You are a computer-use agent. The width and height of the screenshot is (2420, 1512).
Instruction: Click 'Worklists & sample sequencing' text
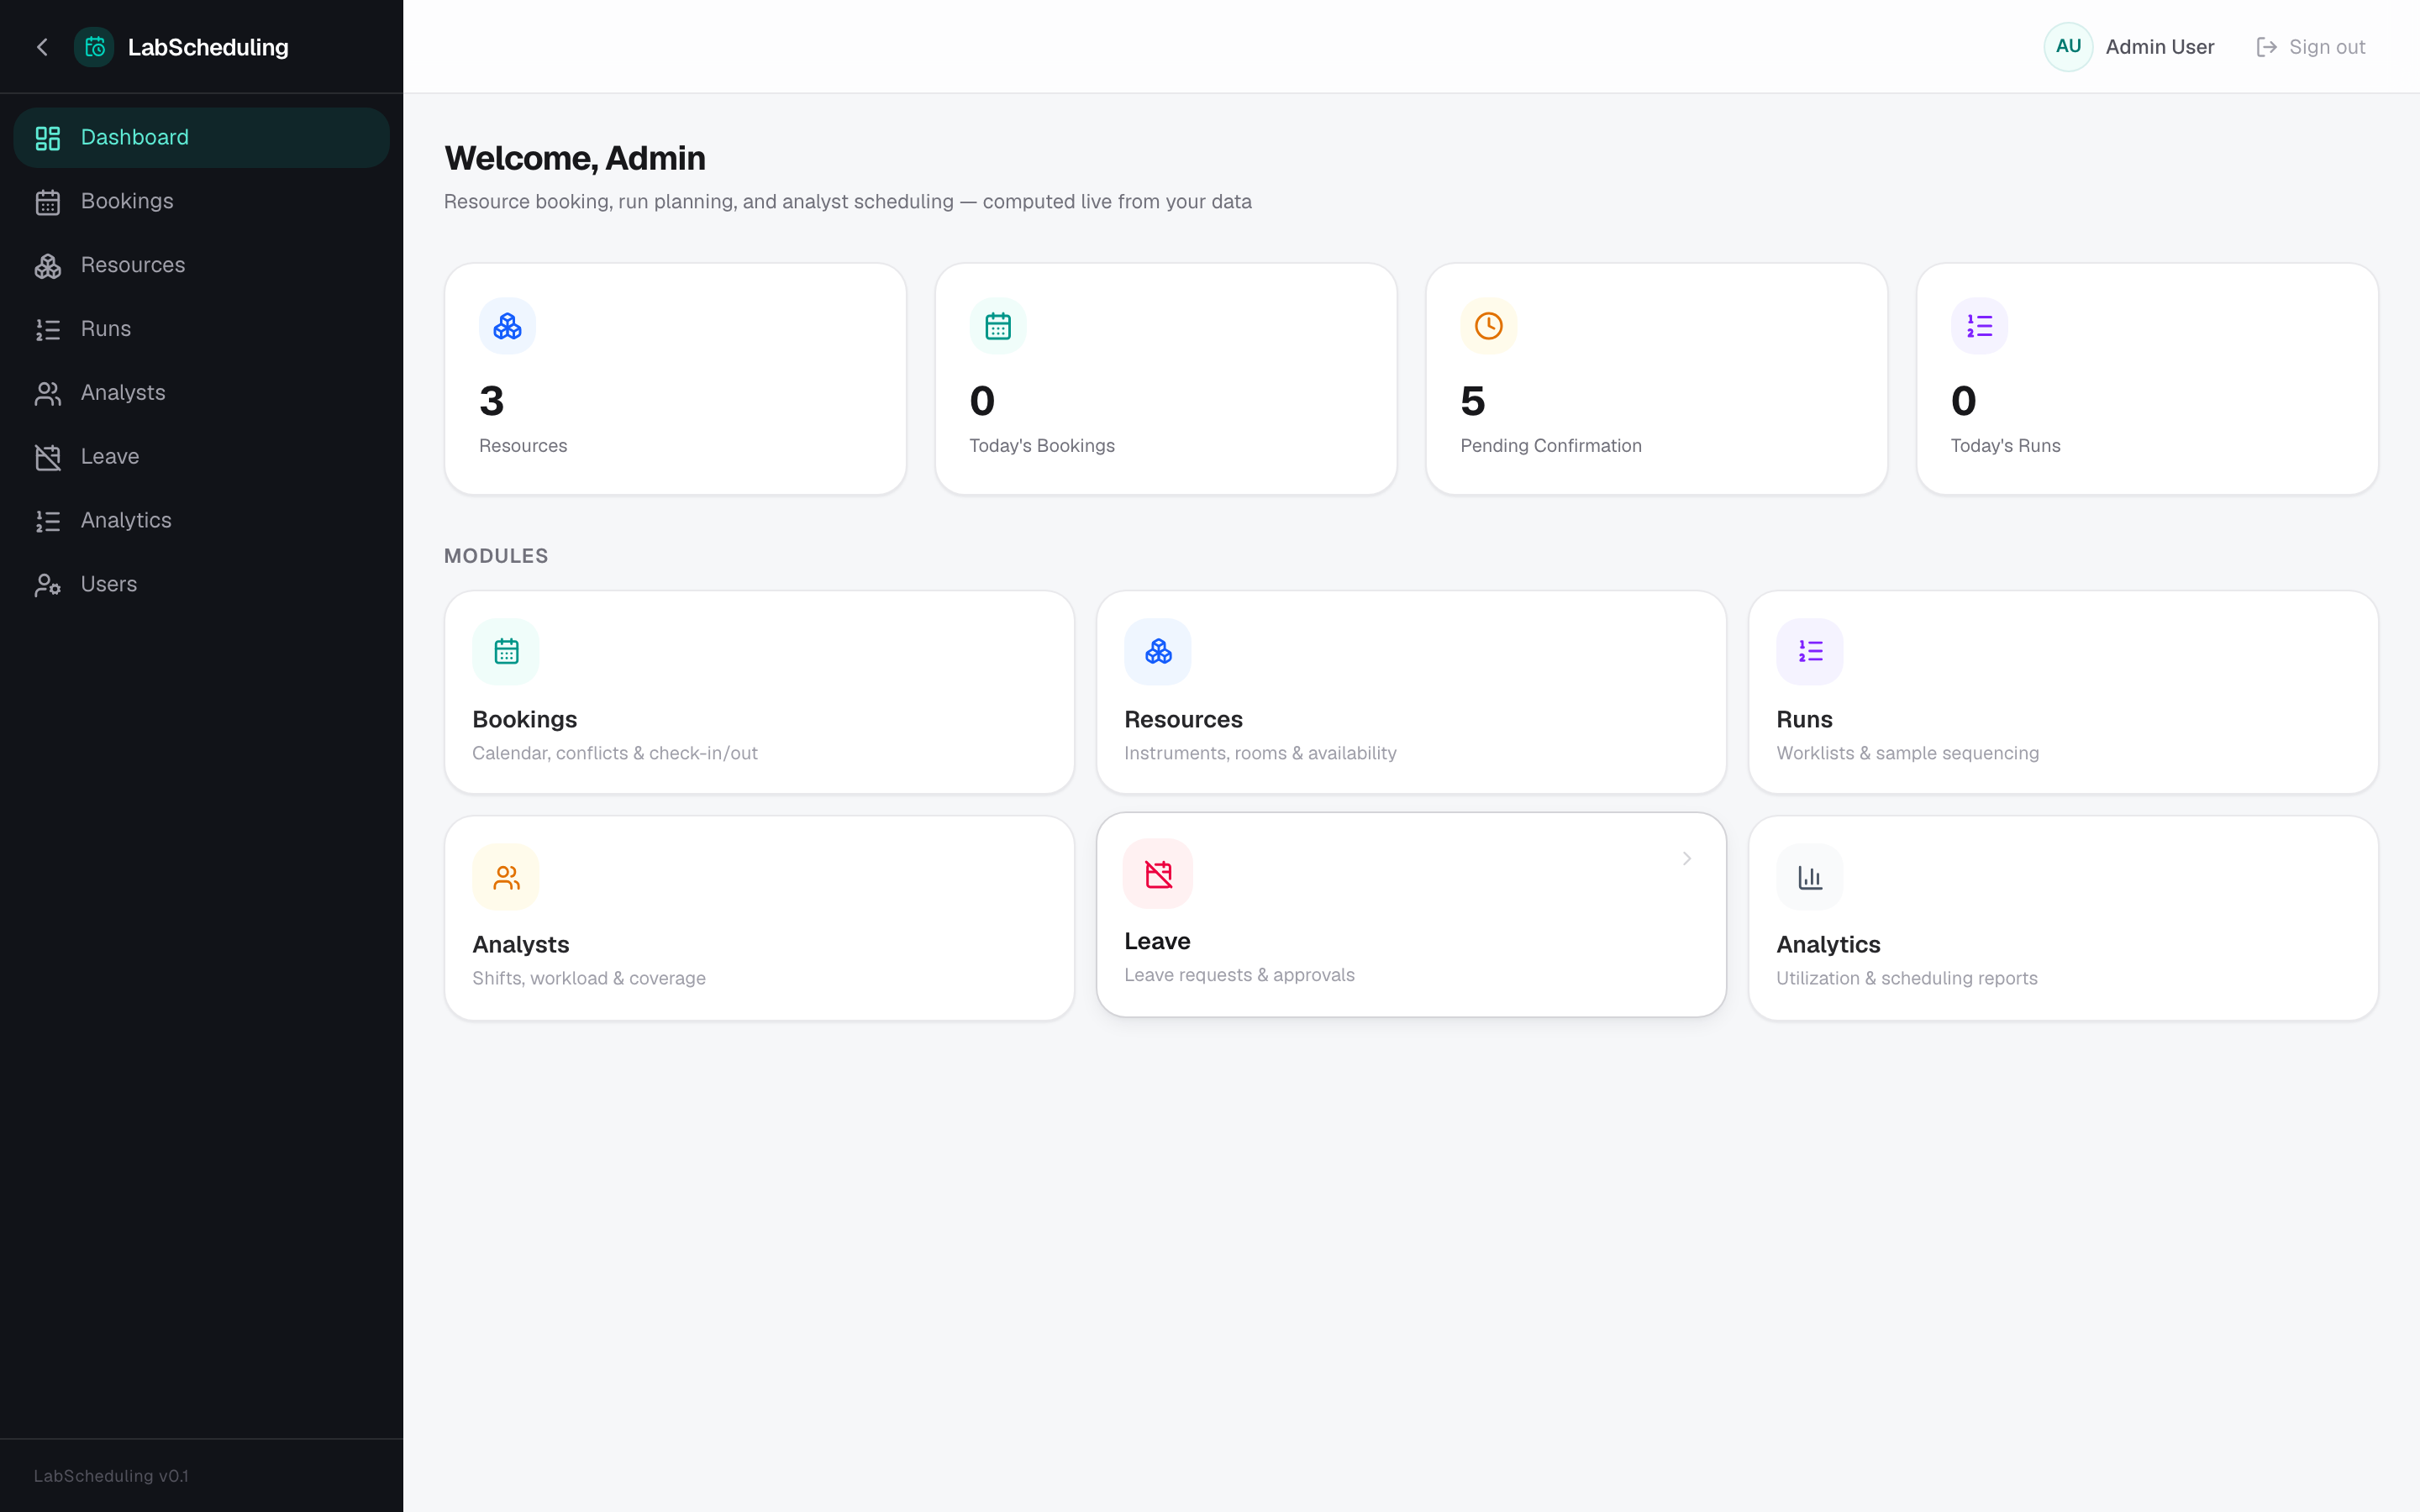click(1907, 754)
